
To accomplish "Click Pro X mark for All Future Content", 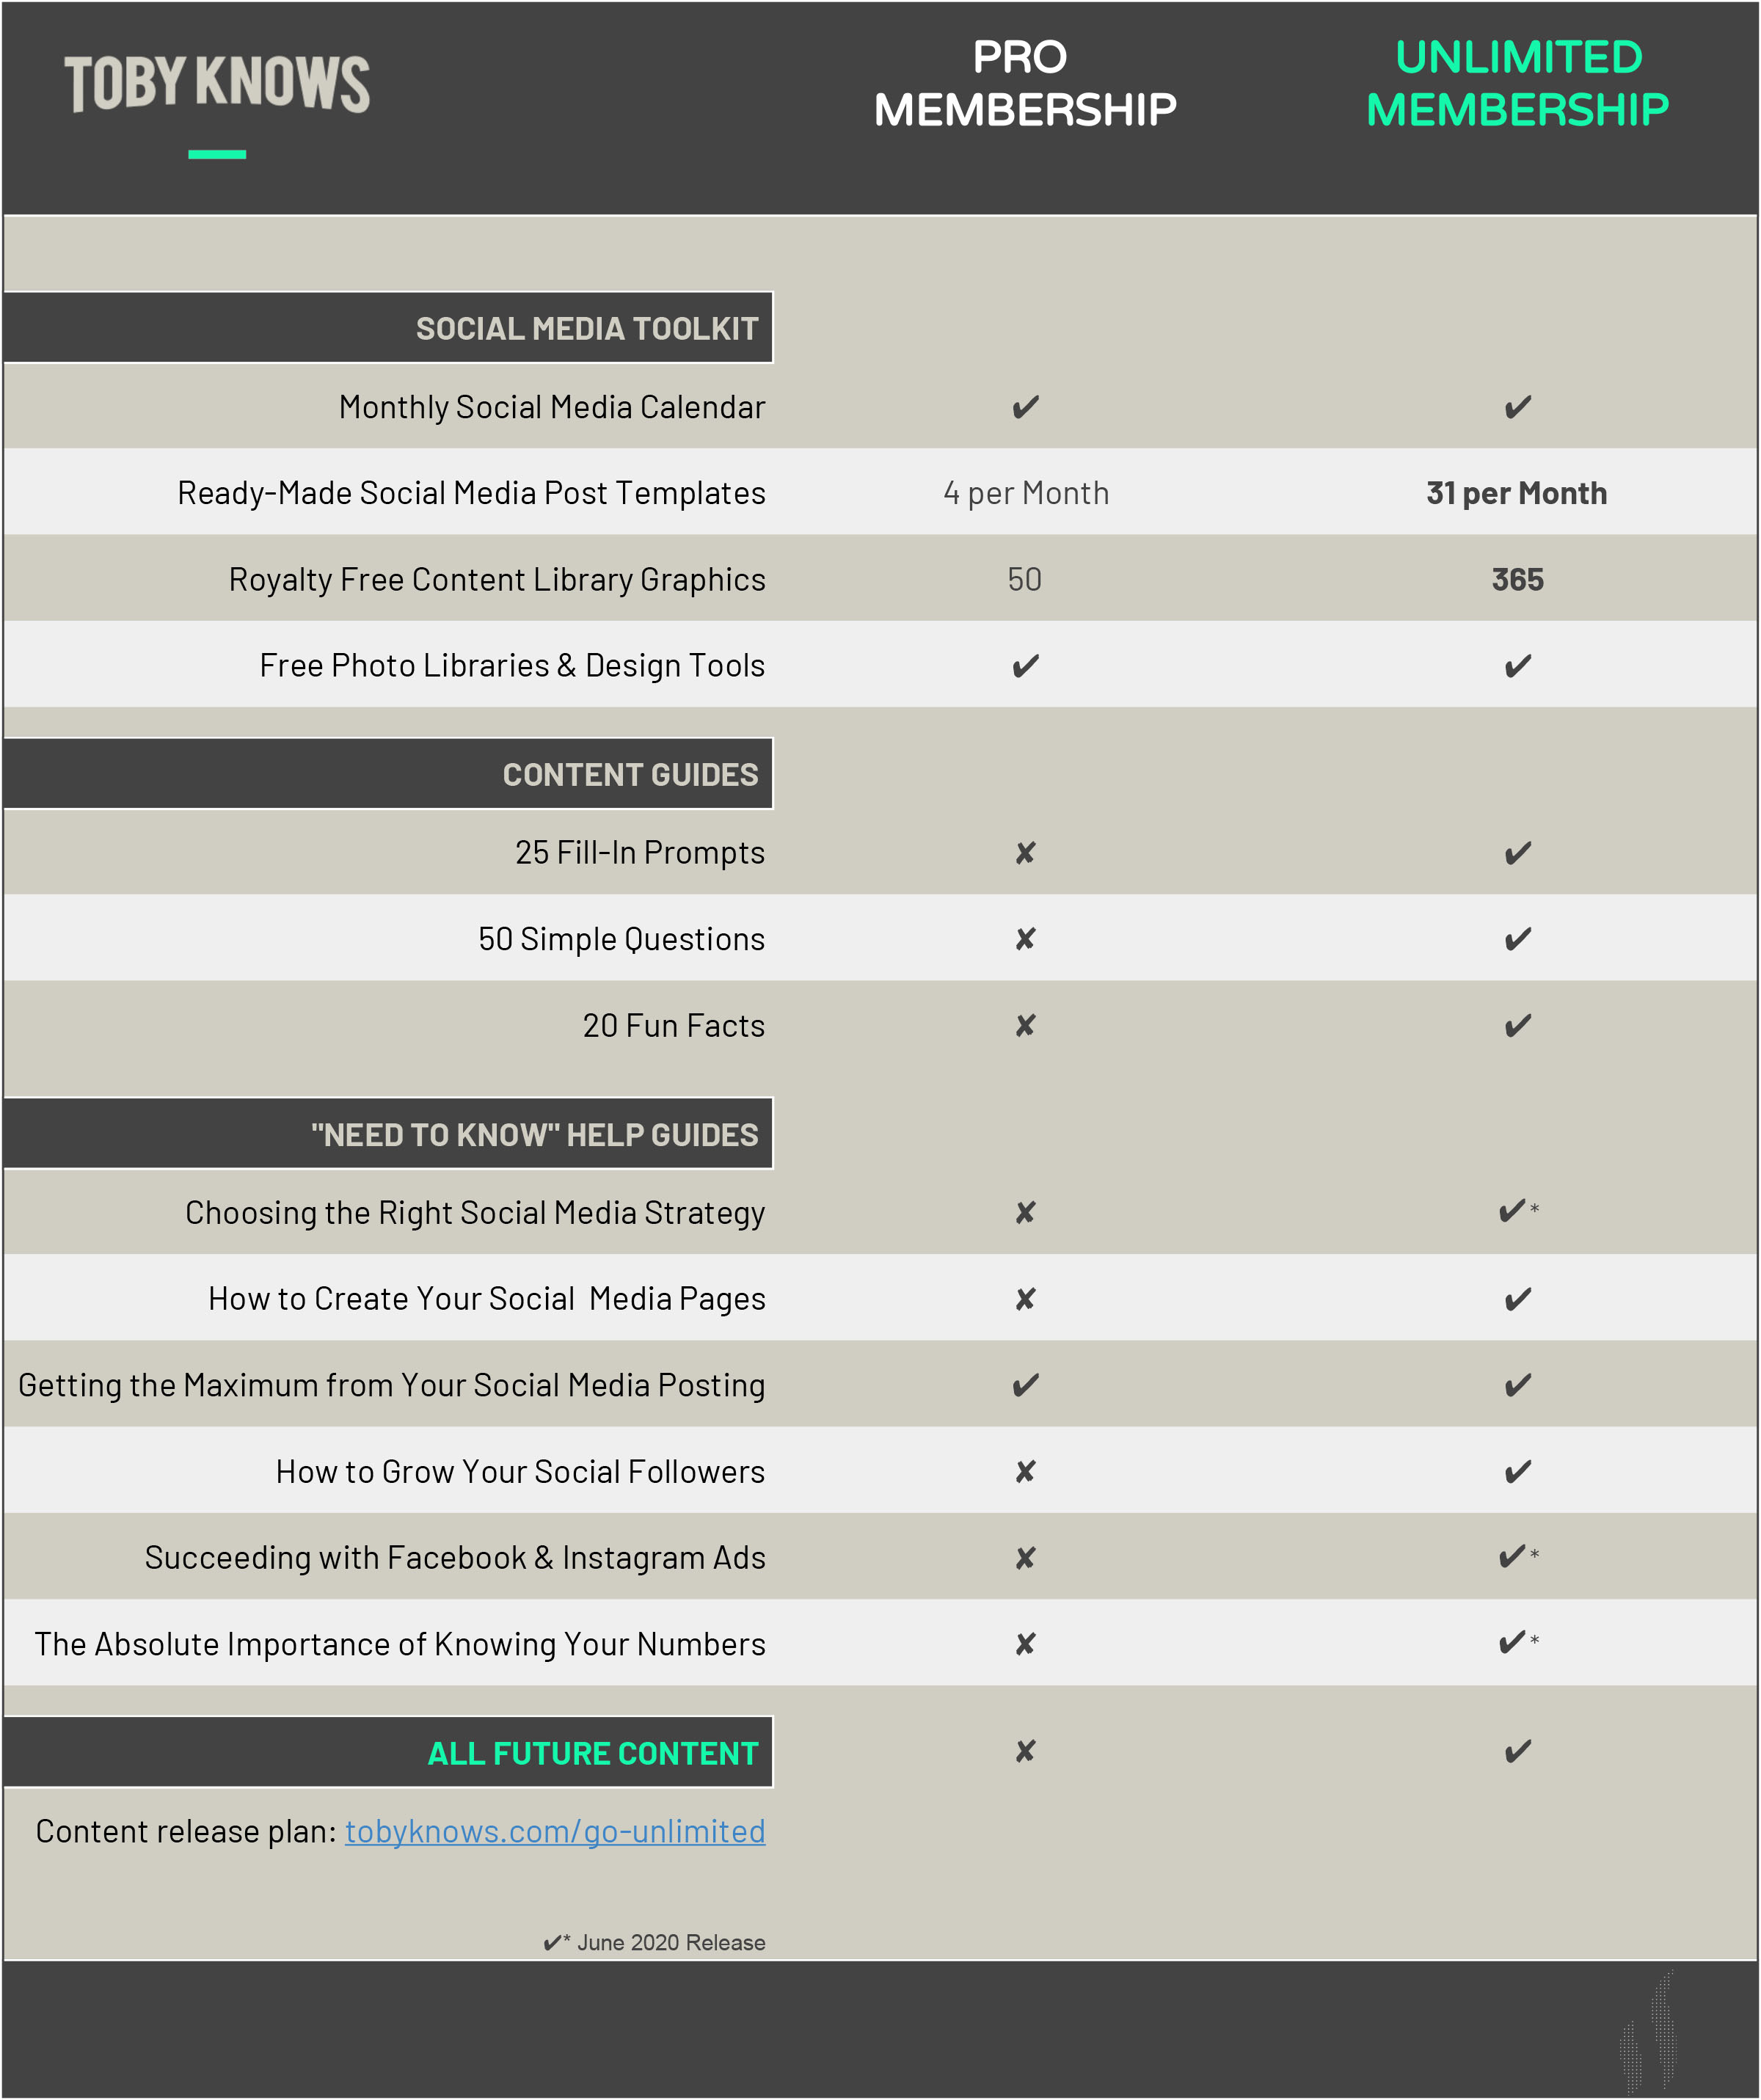I will 1025,1752.
